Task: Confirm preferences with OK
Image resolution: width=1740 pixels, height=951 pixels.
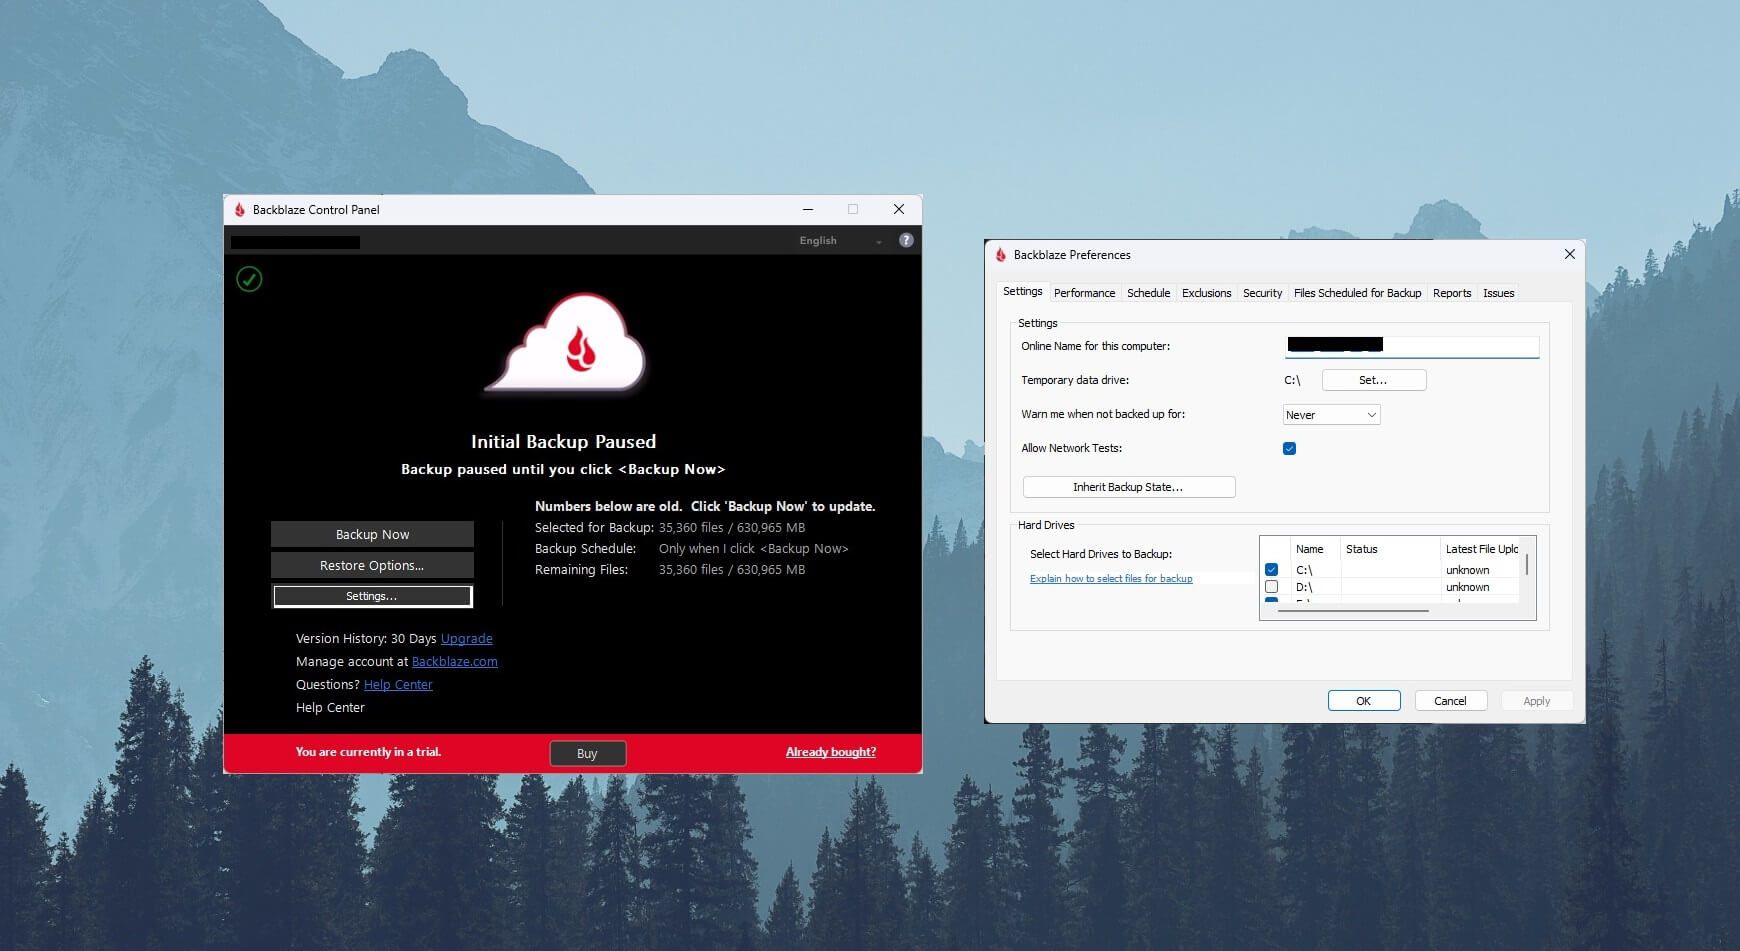Action: [x=1363, y=701]
